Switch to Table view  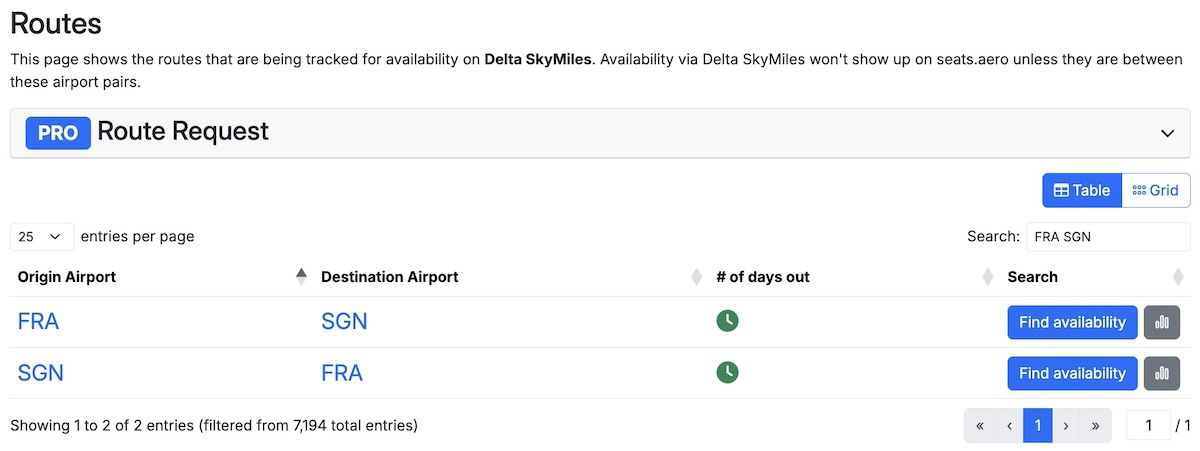point(1082,190)
